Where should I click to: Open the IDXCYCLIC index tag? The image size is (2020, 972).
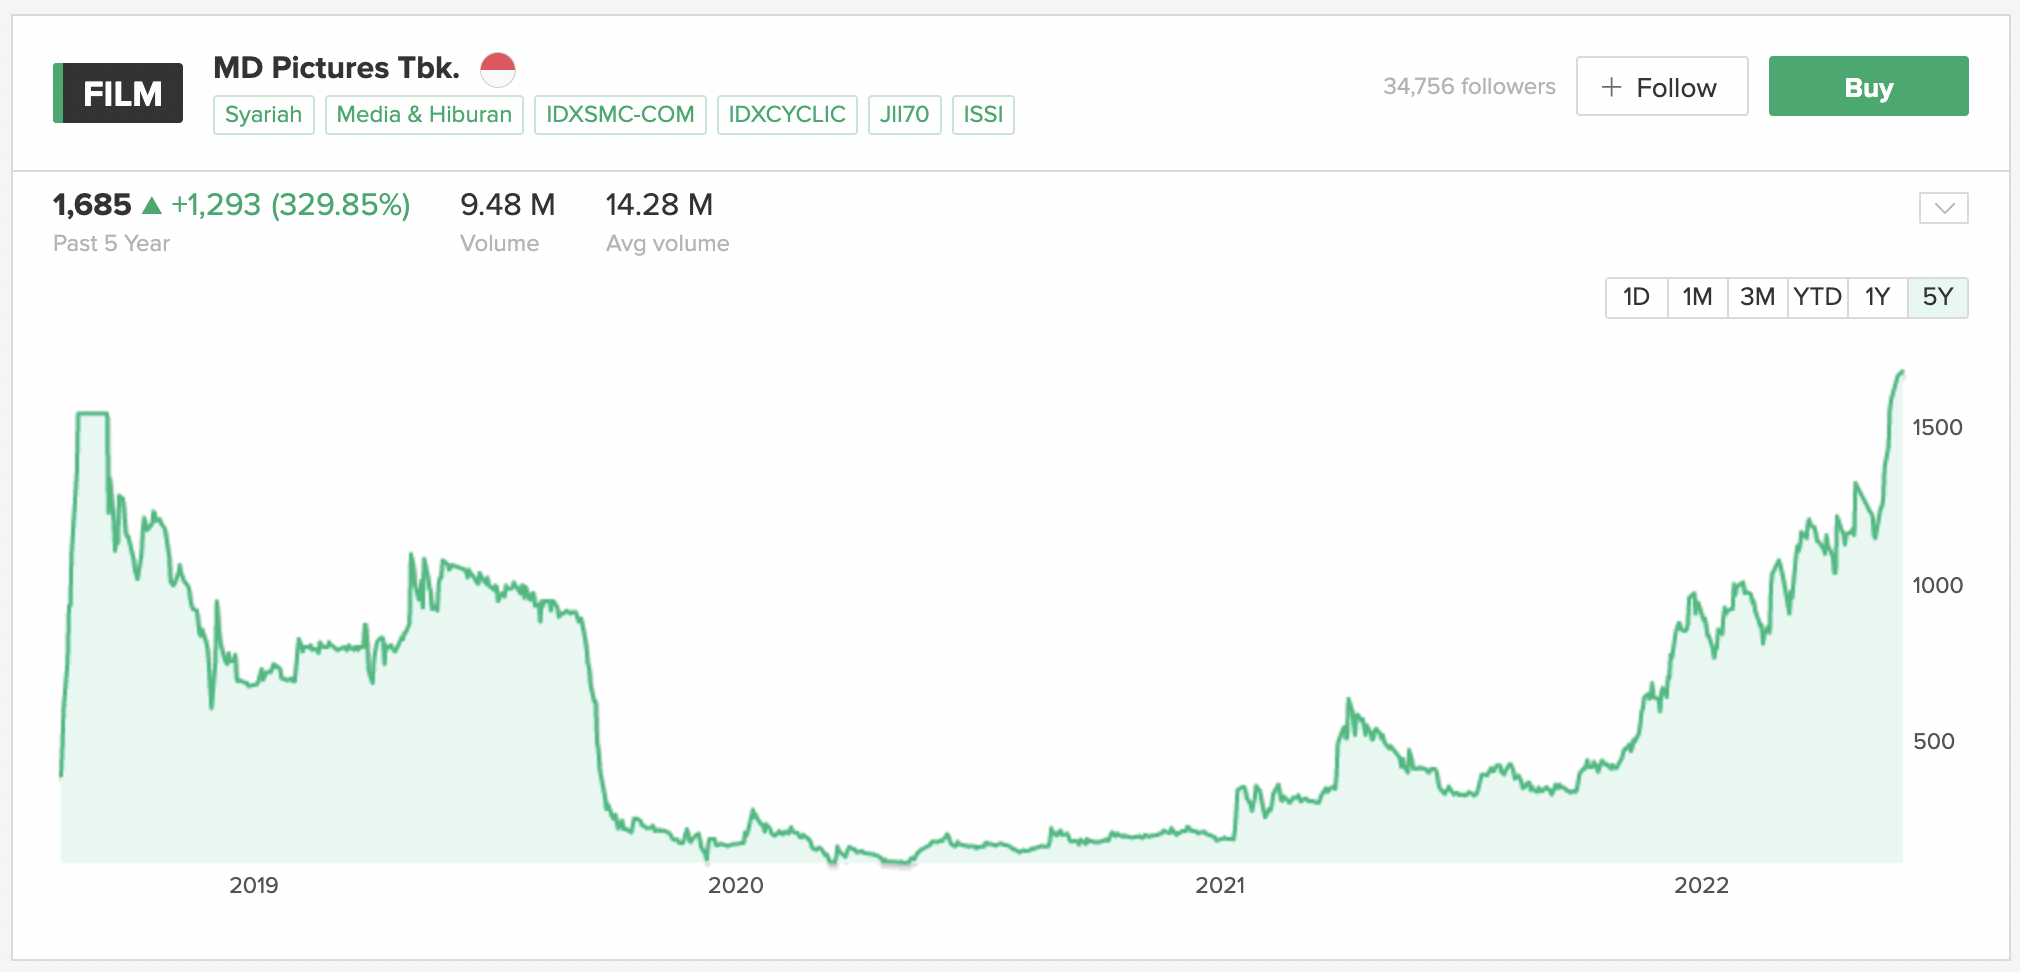(787, 115)
